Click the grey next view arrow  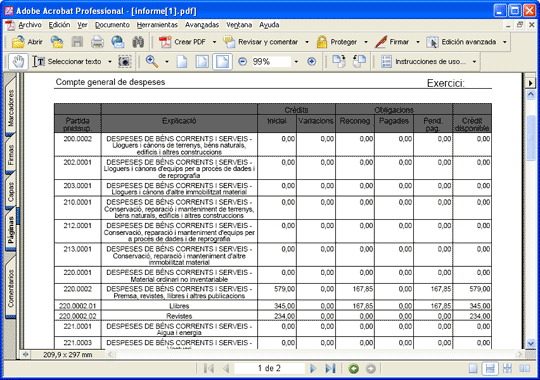pos(371,369)
